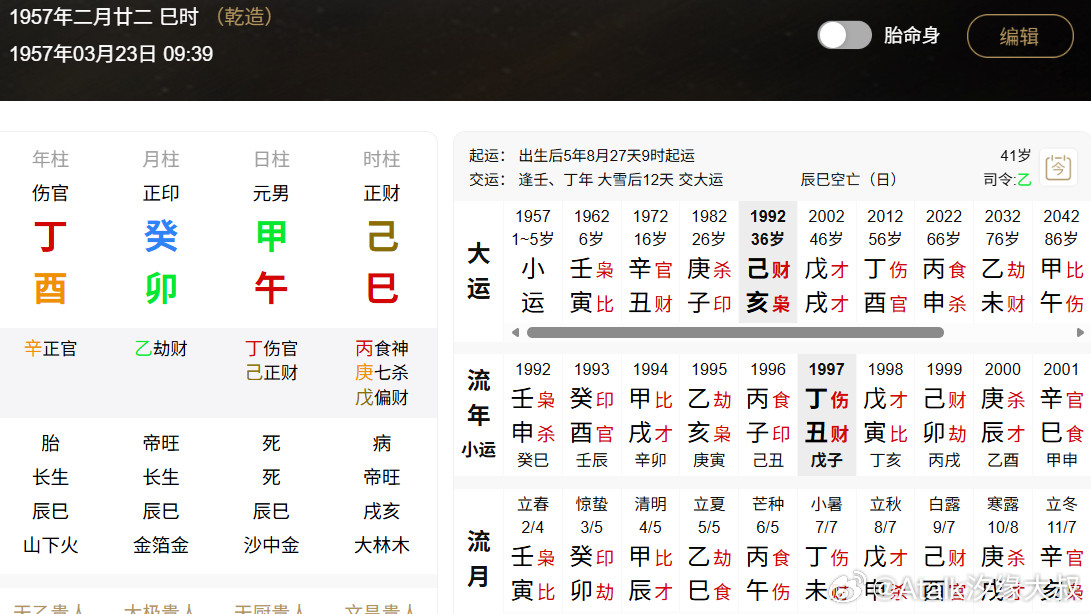
Task: Click the 丙食神 hidden stem
Action: pyautogui.click(x=382, y=348)
